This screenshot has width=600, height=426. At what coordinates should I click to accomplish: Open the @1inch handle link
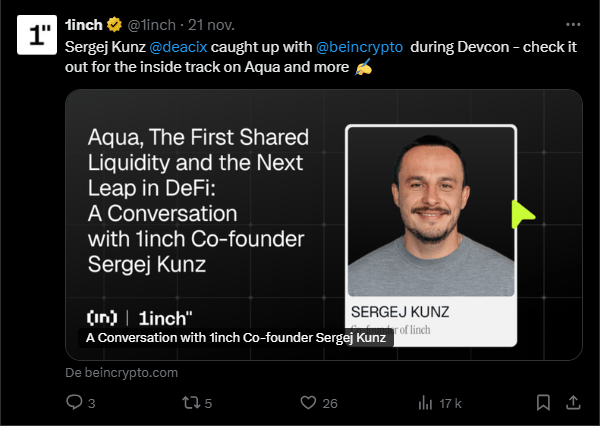point(151,24)
